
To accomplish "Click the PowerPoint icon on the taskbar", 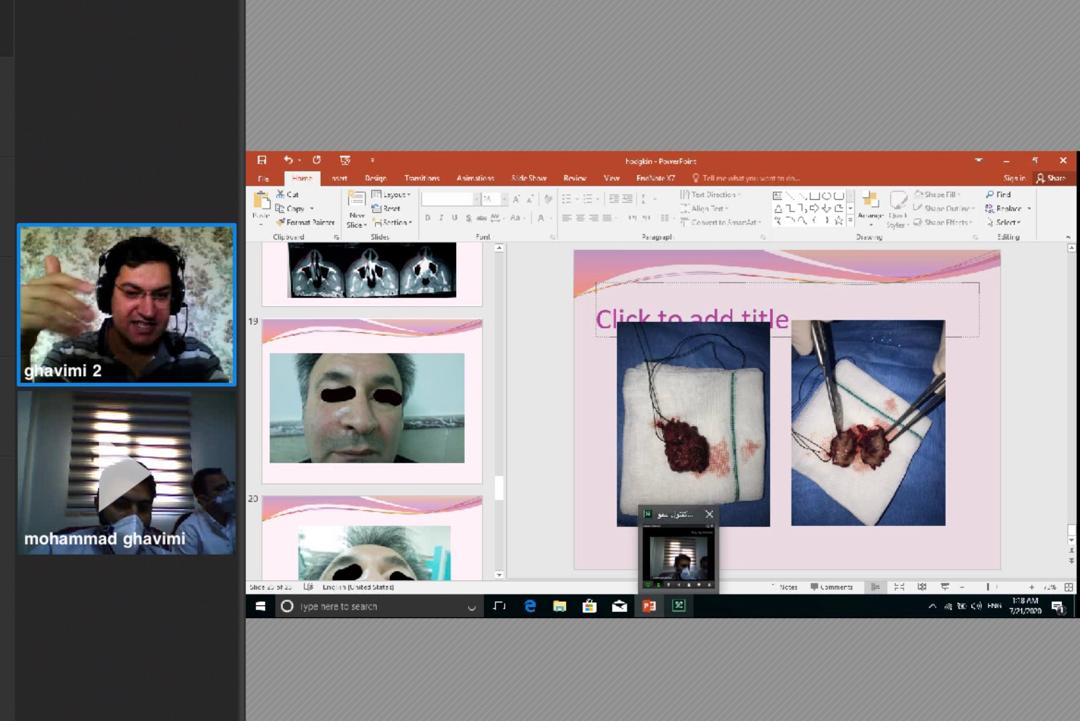I will [648, 606].
